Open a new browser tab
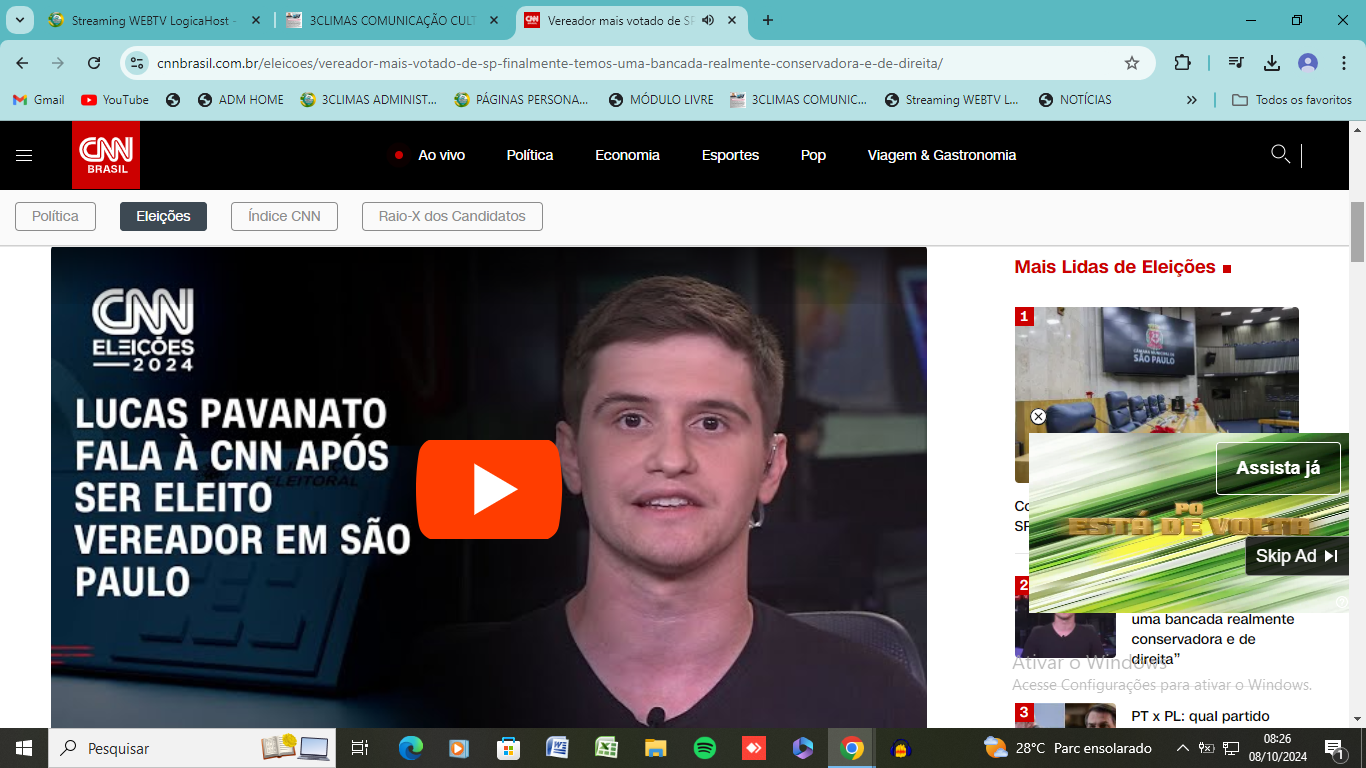 coord(768,20)
